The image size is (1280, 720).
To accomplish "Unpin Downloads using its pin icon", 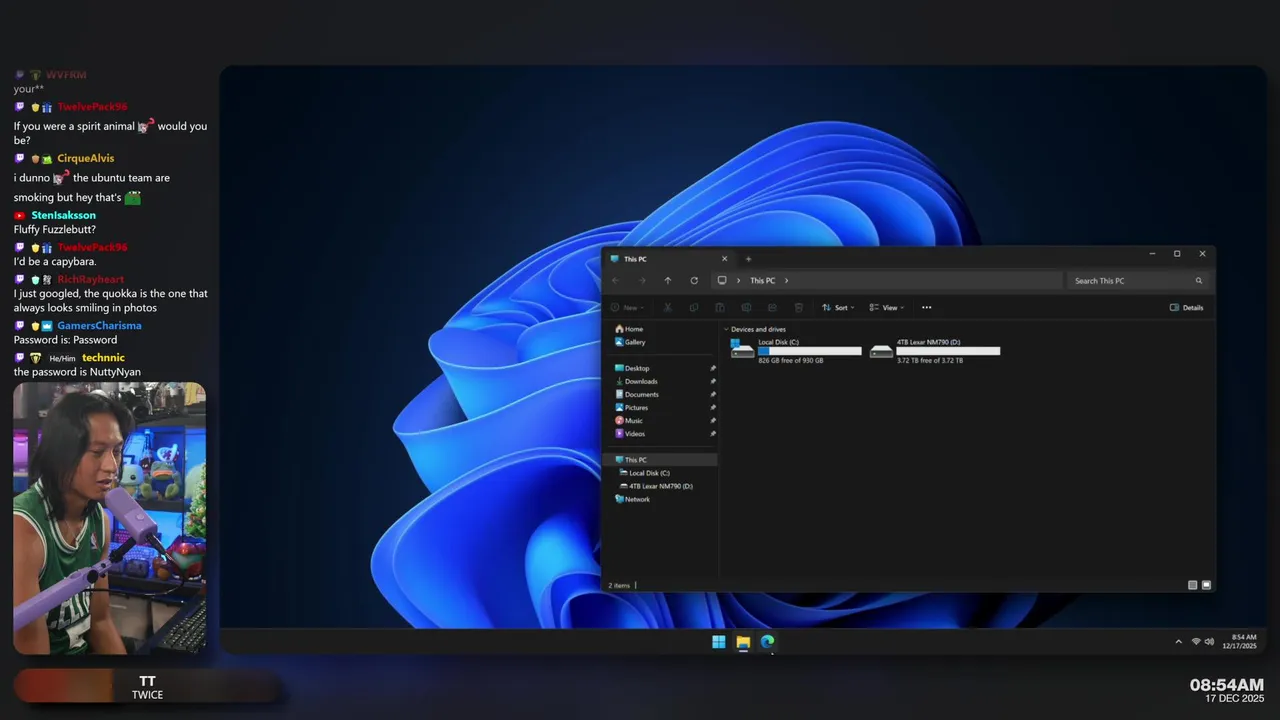I will click(713, 381).
